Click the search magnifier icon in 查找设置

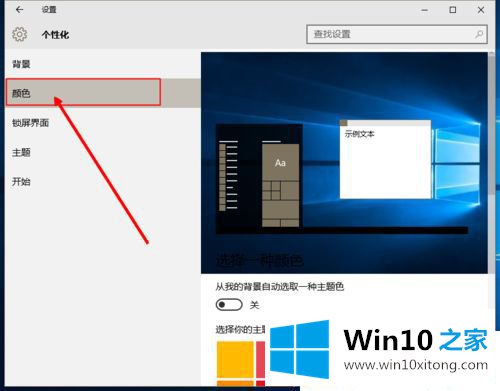pos(479,34)
